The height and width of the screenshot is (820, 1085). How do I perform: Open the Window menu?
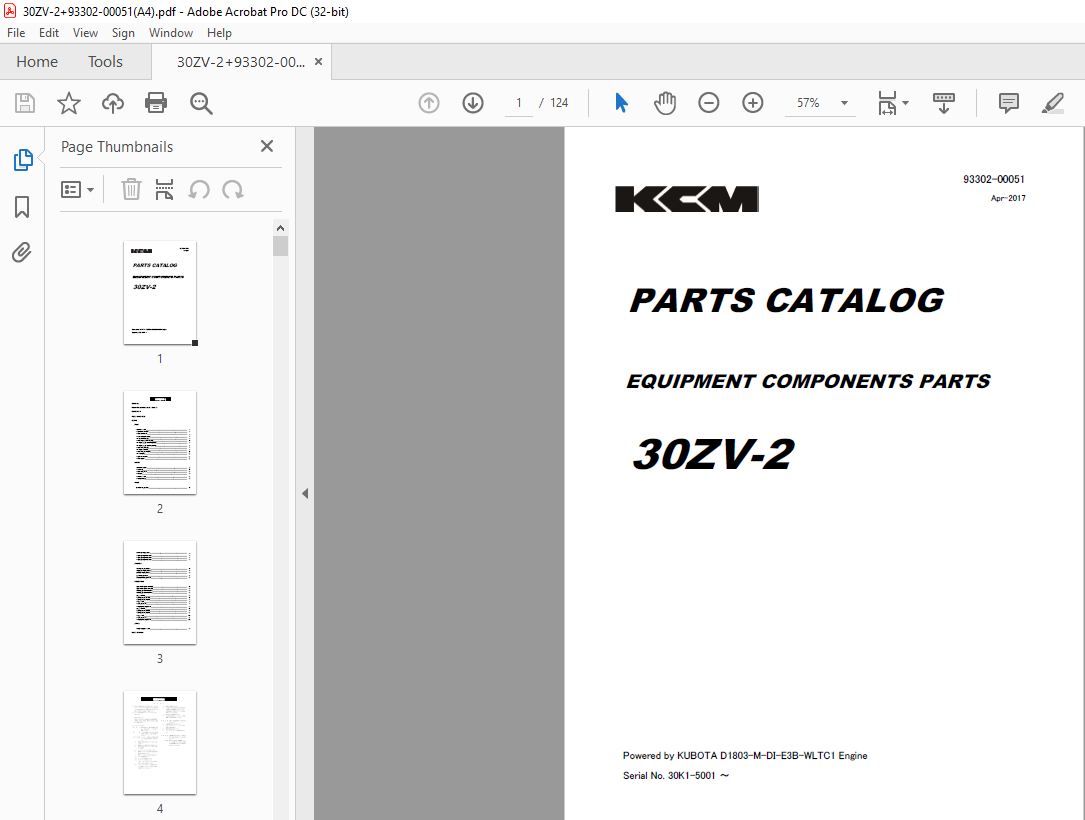click(171, 33)
